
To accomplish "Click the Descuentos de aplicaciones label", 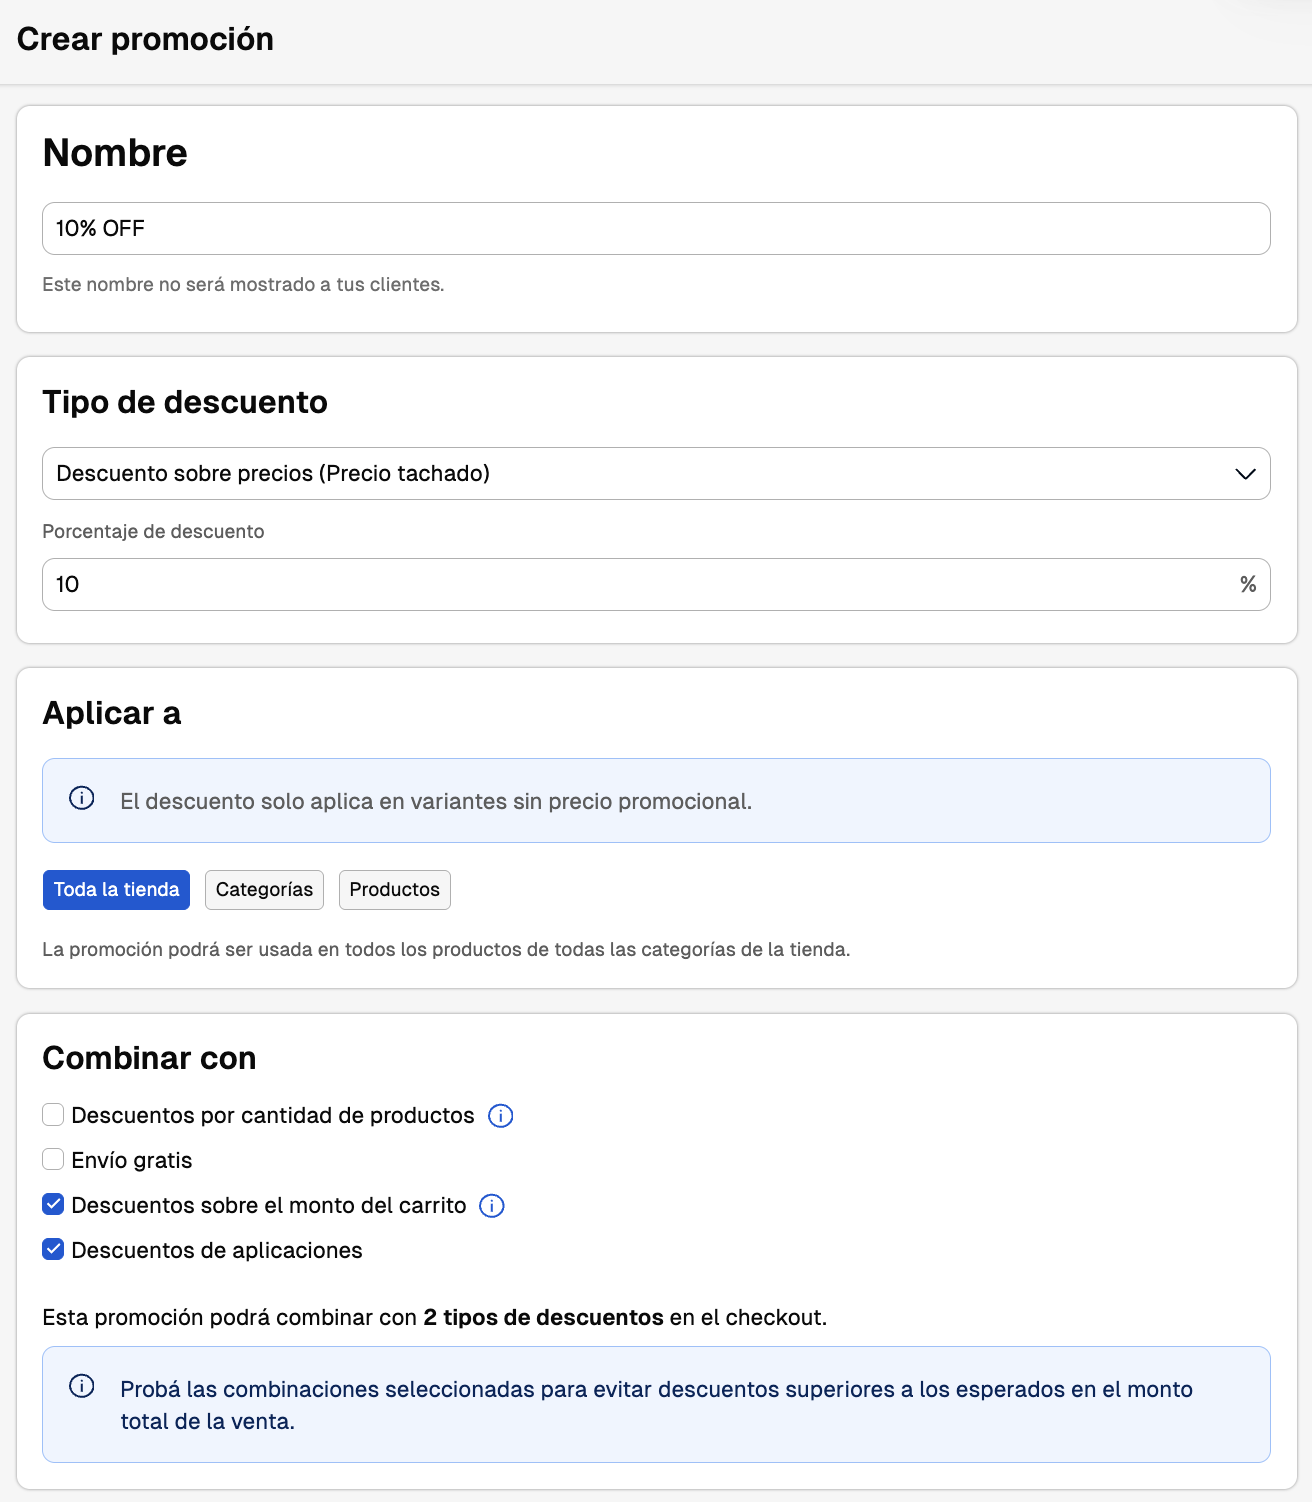I will (x=217, y=1251).
